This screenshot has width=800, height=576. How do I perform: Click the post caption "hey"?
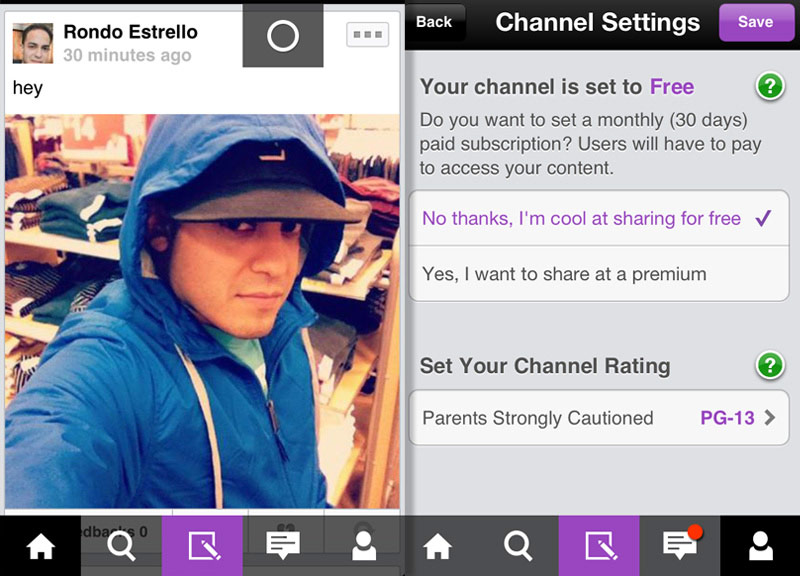(x=28, y=88)
